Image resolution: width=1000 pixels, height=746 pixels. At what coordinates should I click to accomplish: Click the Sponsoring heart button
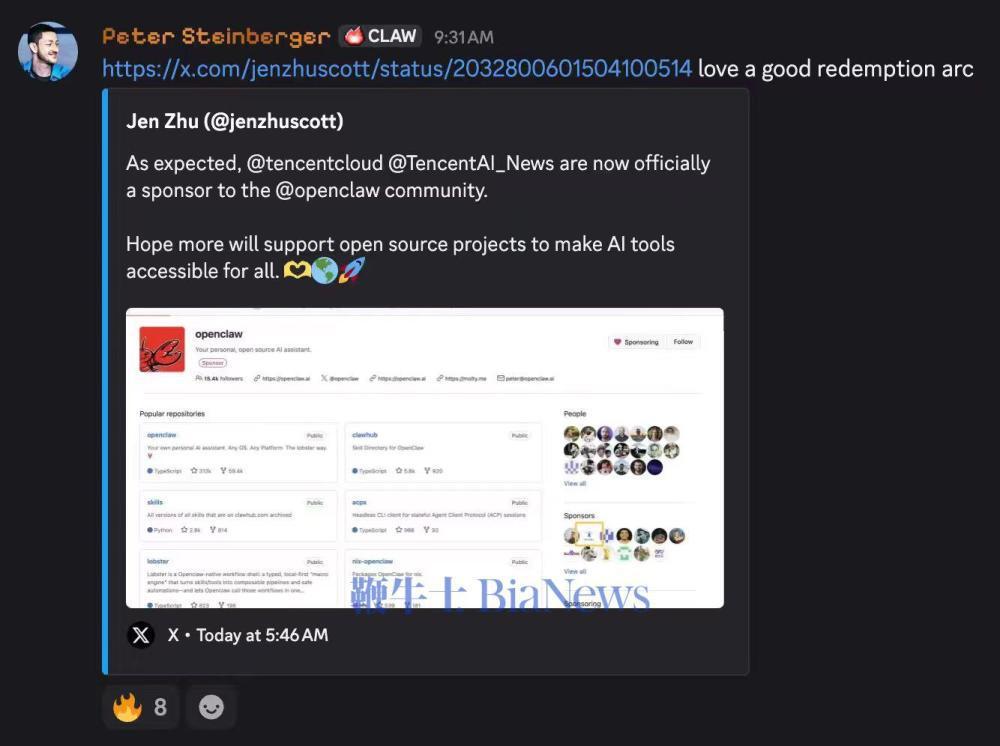[636, 342]
